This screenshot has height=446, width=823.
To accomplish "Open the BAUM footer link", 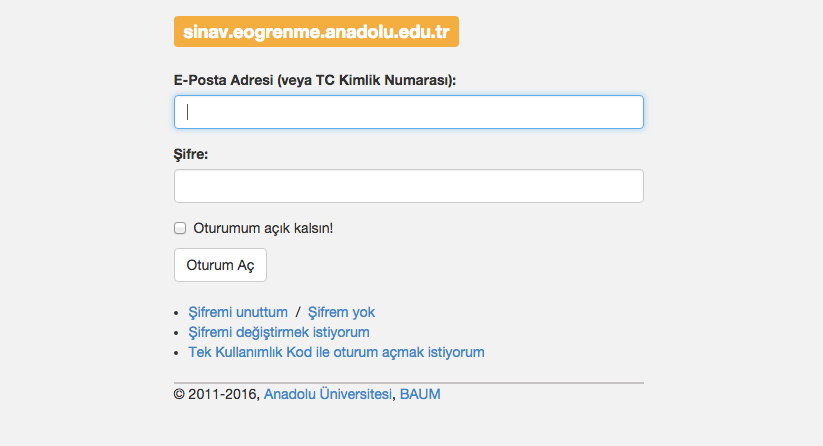I will [420, 394].
